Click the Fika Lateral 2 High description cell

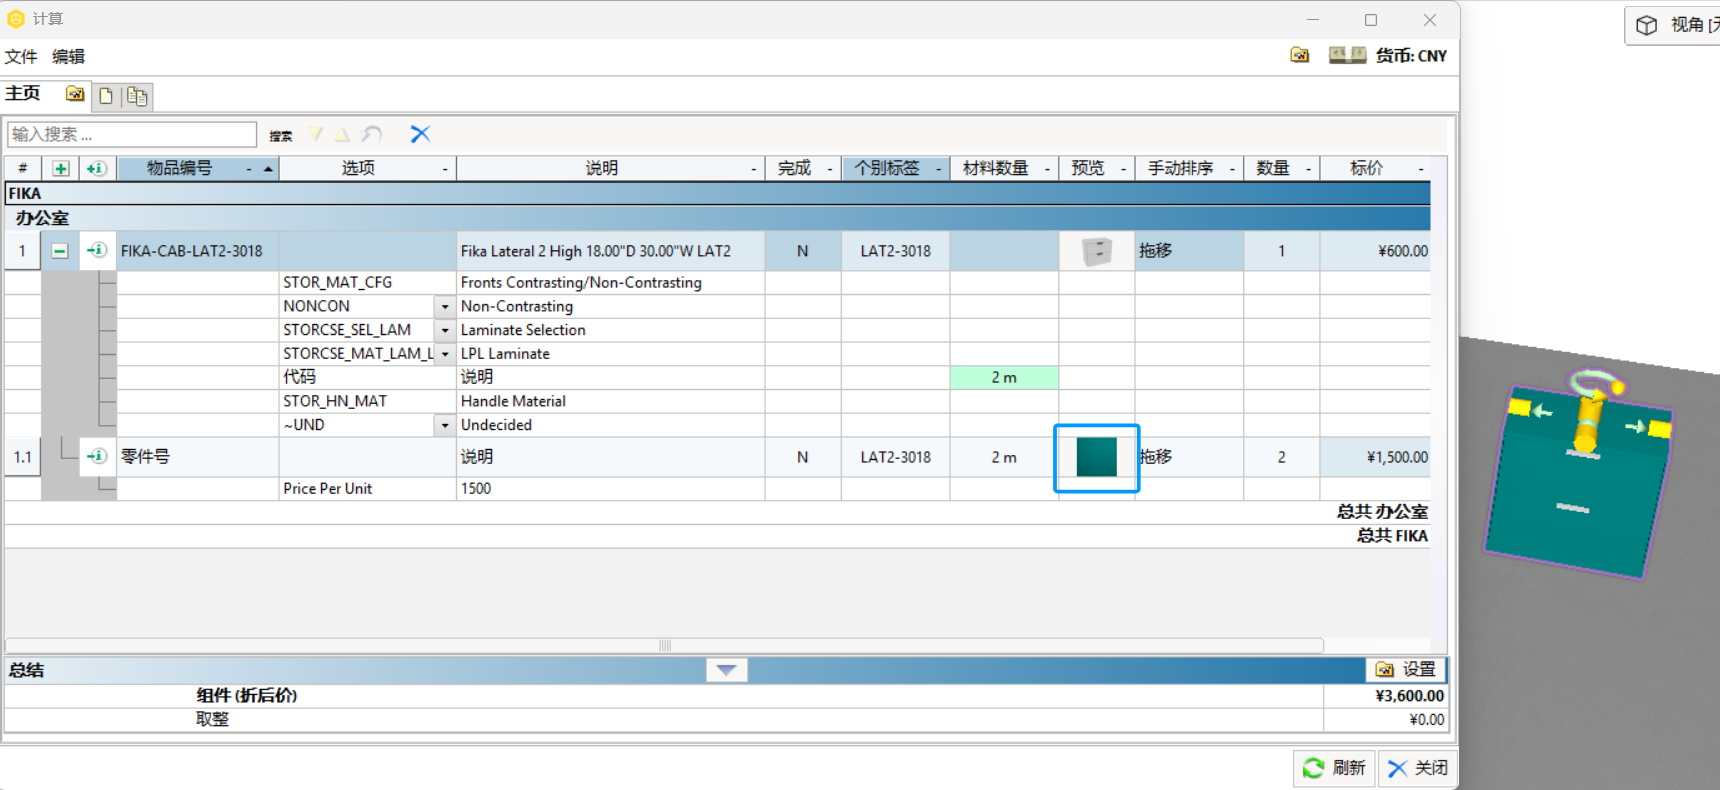click(x=611, y=251)
